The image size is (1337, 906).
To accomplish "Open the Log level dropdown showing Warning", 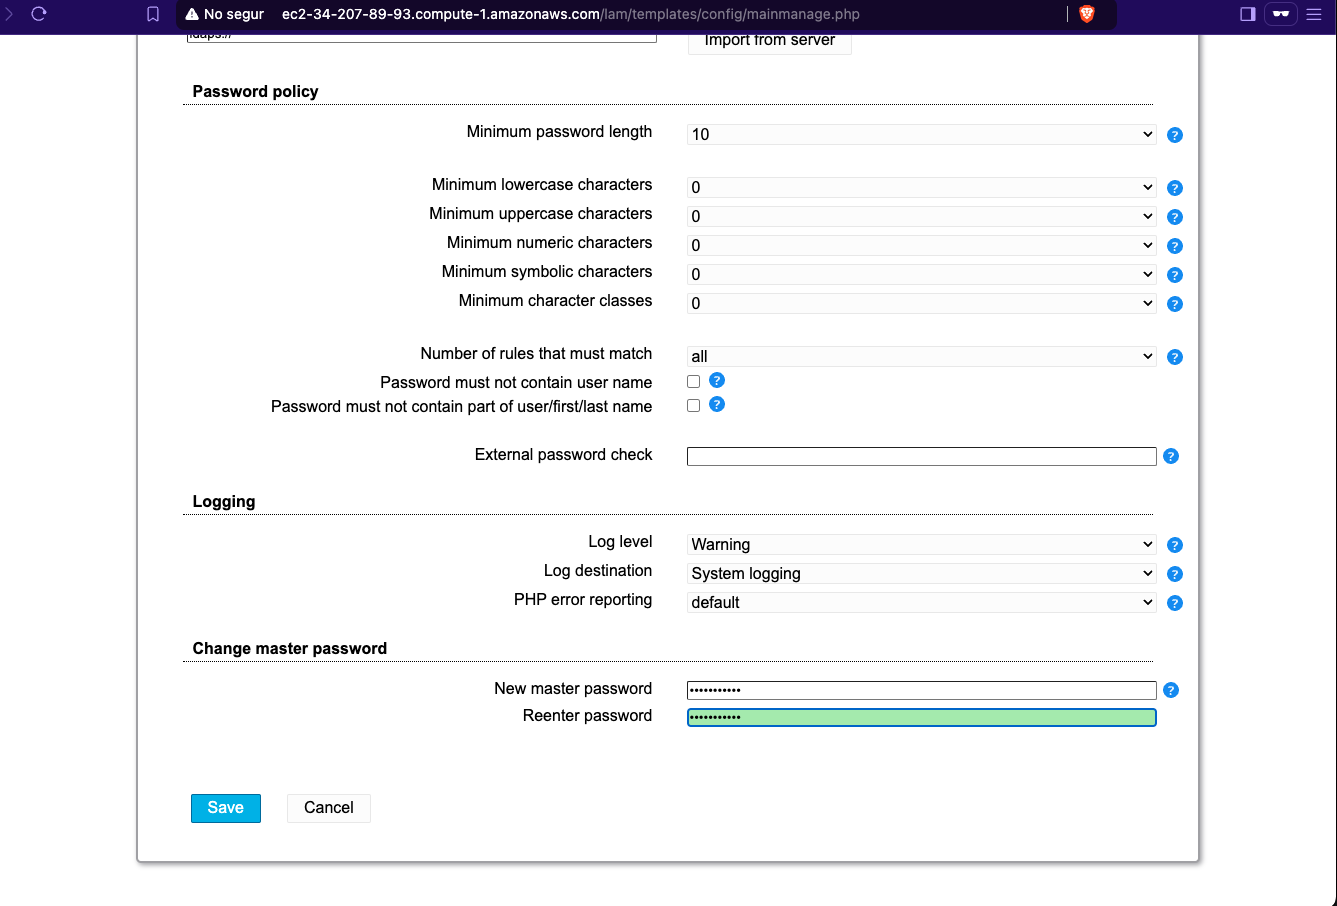I will (x=921, y=544).
